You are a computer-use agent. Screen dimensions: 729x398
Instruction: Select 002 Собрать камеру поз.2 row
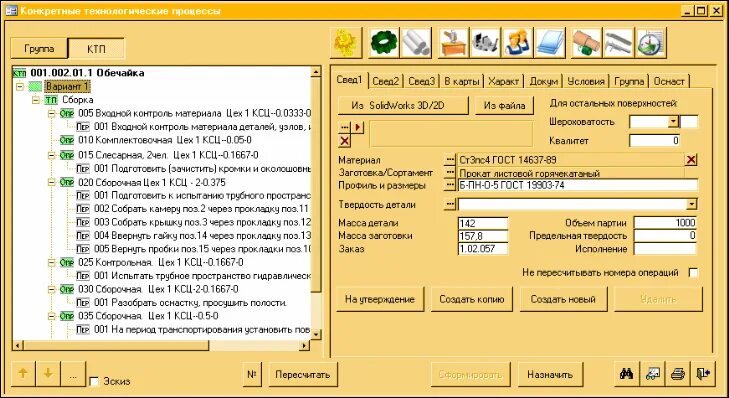pos(201,209)
